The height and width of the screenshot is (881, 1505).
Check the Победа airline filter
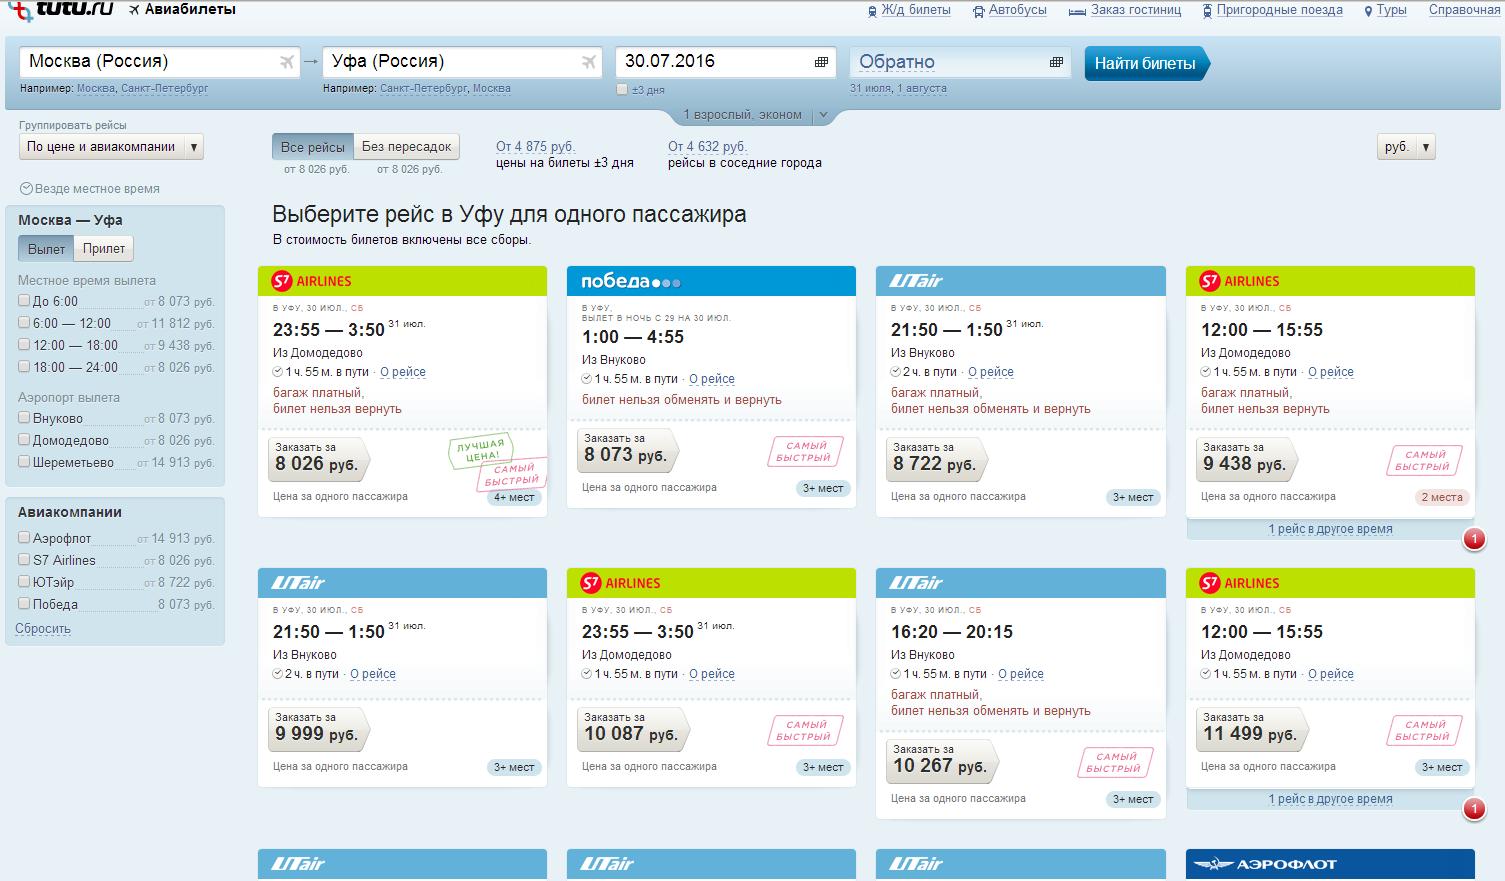(24, 603)
